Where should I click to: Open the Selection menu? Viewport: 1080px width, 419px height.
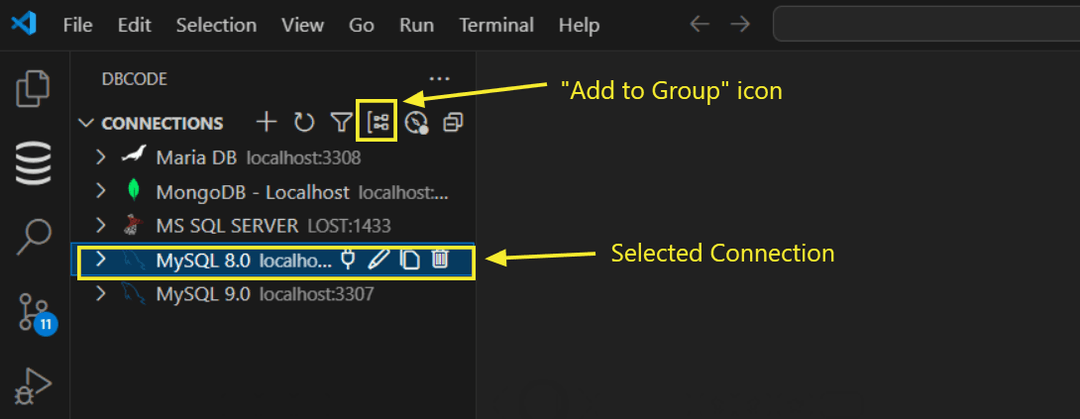coord(216,25)
